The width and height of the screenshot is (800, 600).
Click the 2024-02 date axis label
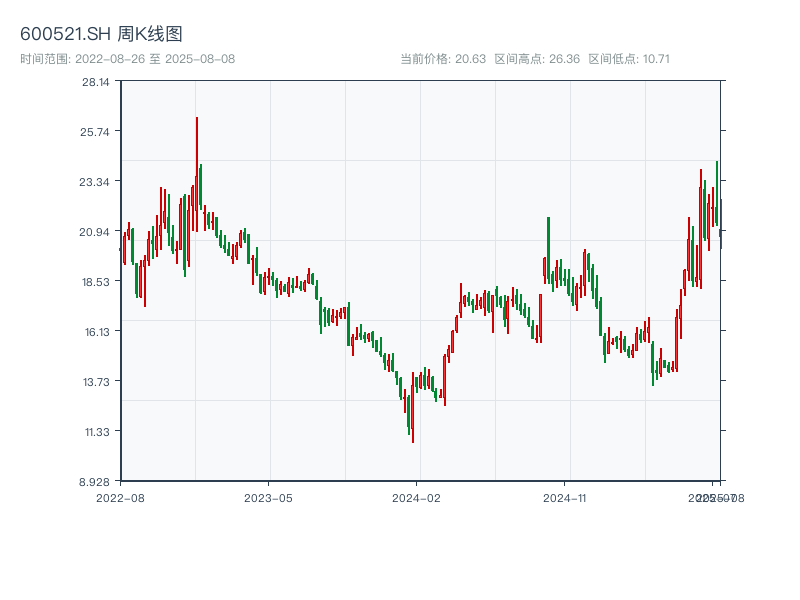[416, 497]
